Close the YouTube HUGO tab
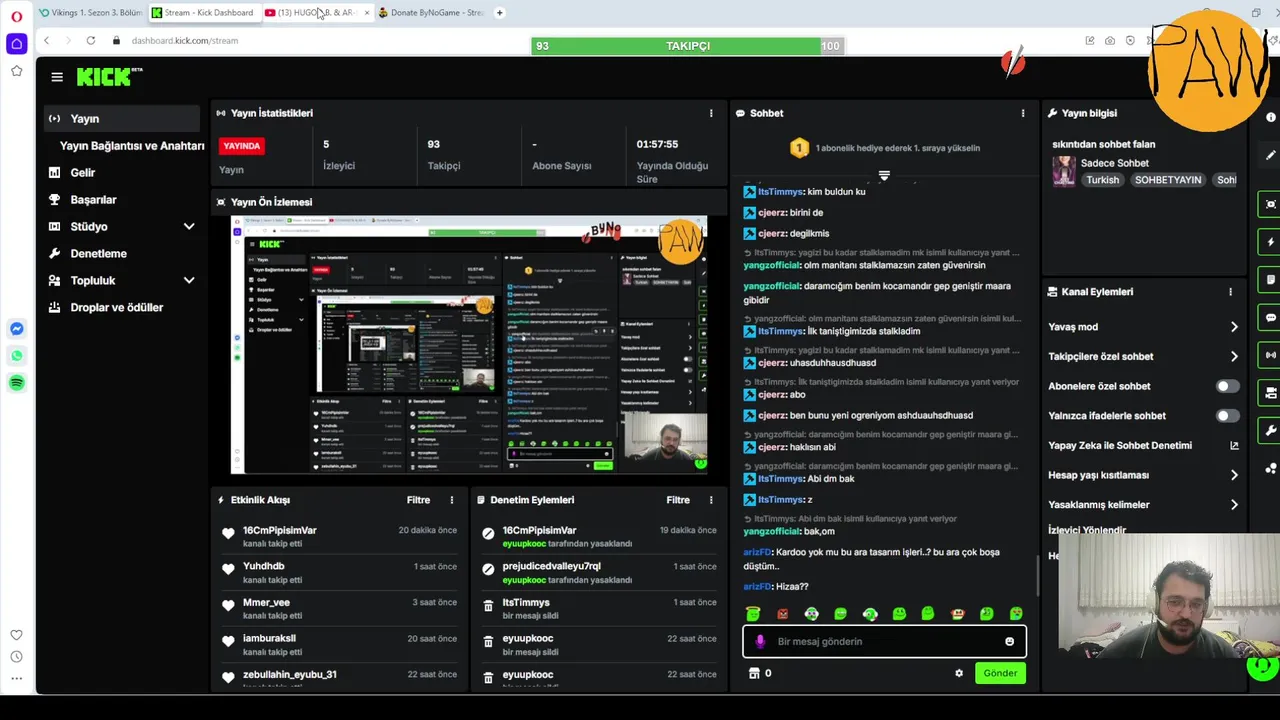 pyautogui.click(x=366, y=13)
